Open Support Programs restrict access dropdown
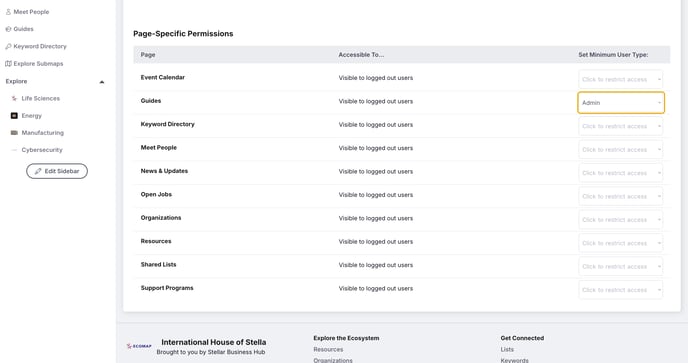Screen dimensions: 688x363 coord(620,290)
